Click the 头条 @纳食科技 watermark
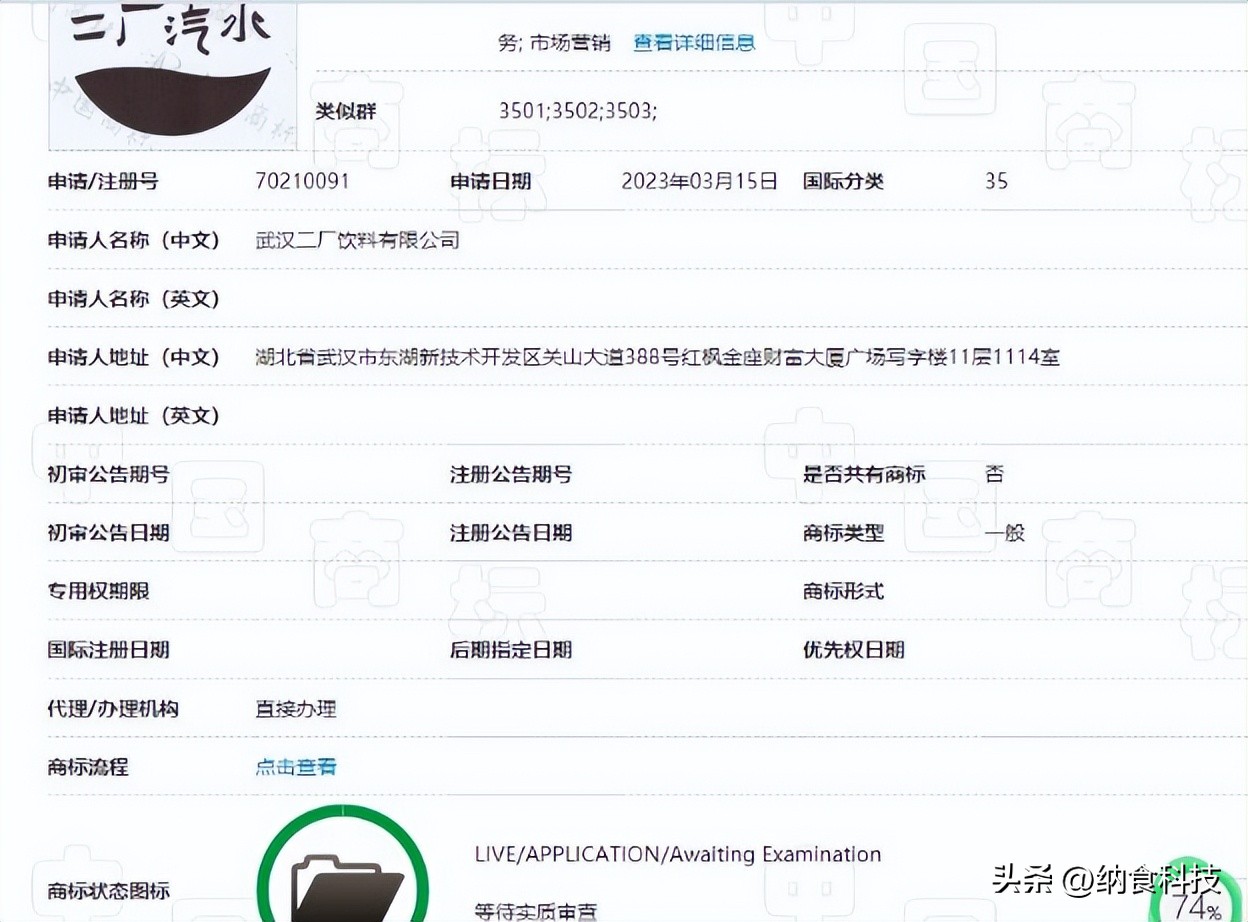1248x922 pixels. click(x=1106, y=880)
